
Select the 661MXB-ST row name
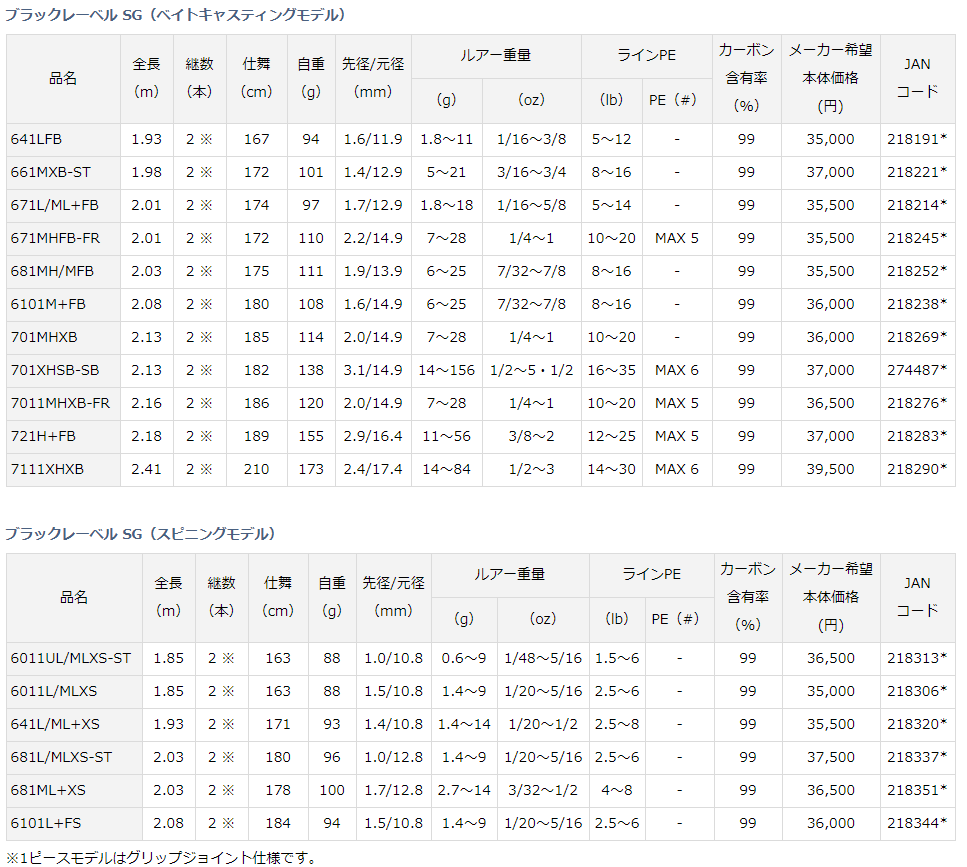tap(51, 172)
